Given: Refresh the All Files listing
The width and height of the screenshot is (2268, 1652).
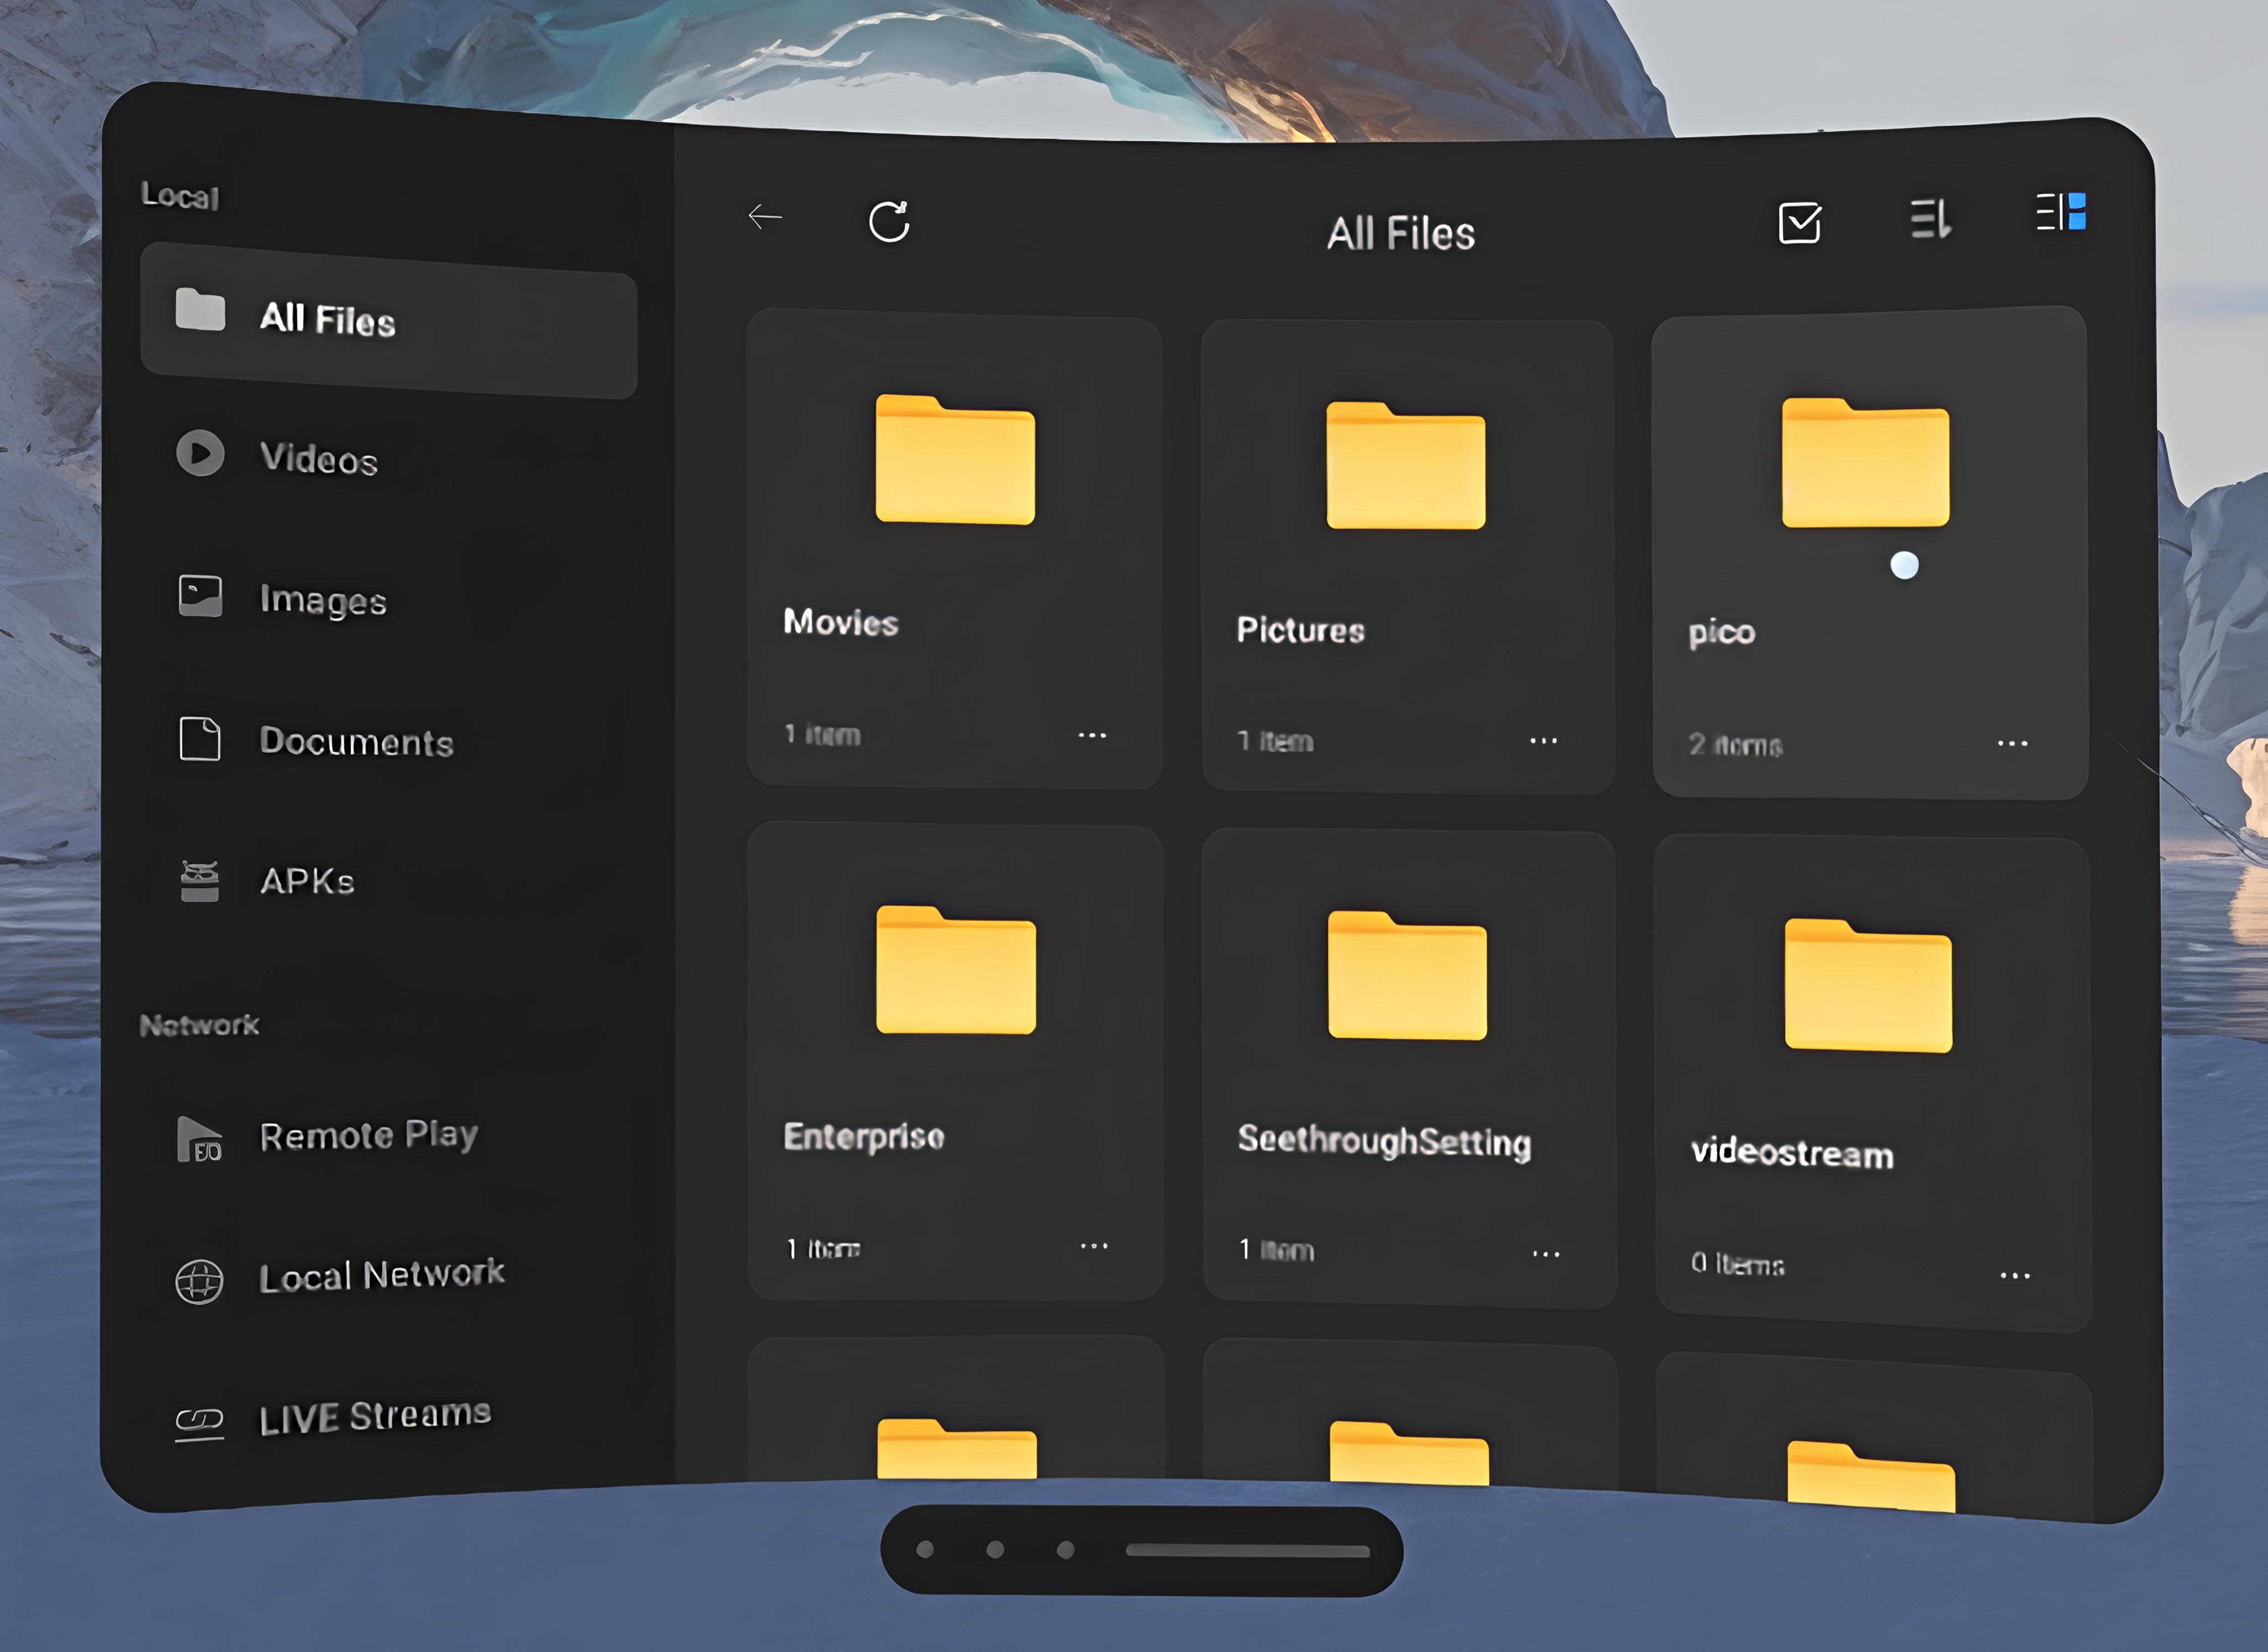Looking at the screenshot, I should tap(889, 221).
